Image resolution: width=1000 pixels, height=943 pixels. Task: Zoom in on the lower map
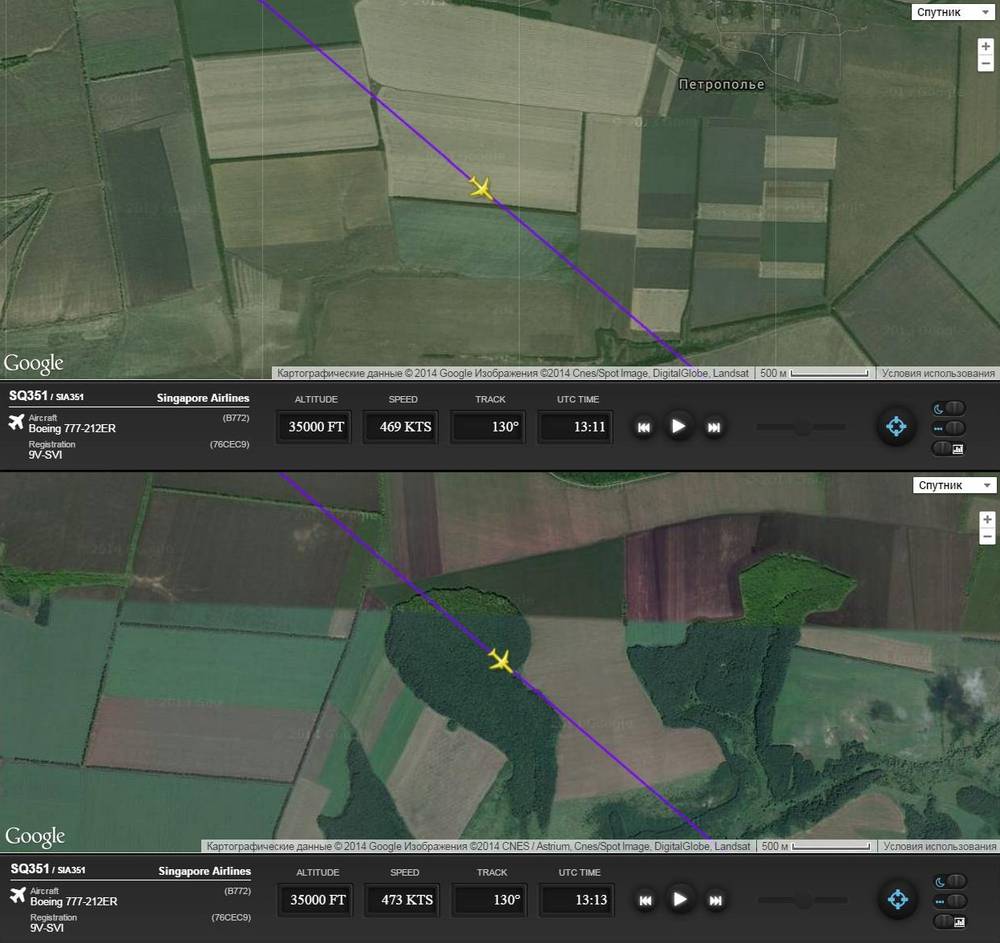tap(987, 520)
